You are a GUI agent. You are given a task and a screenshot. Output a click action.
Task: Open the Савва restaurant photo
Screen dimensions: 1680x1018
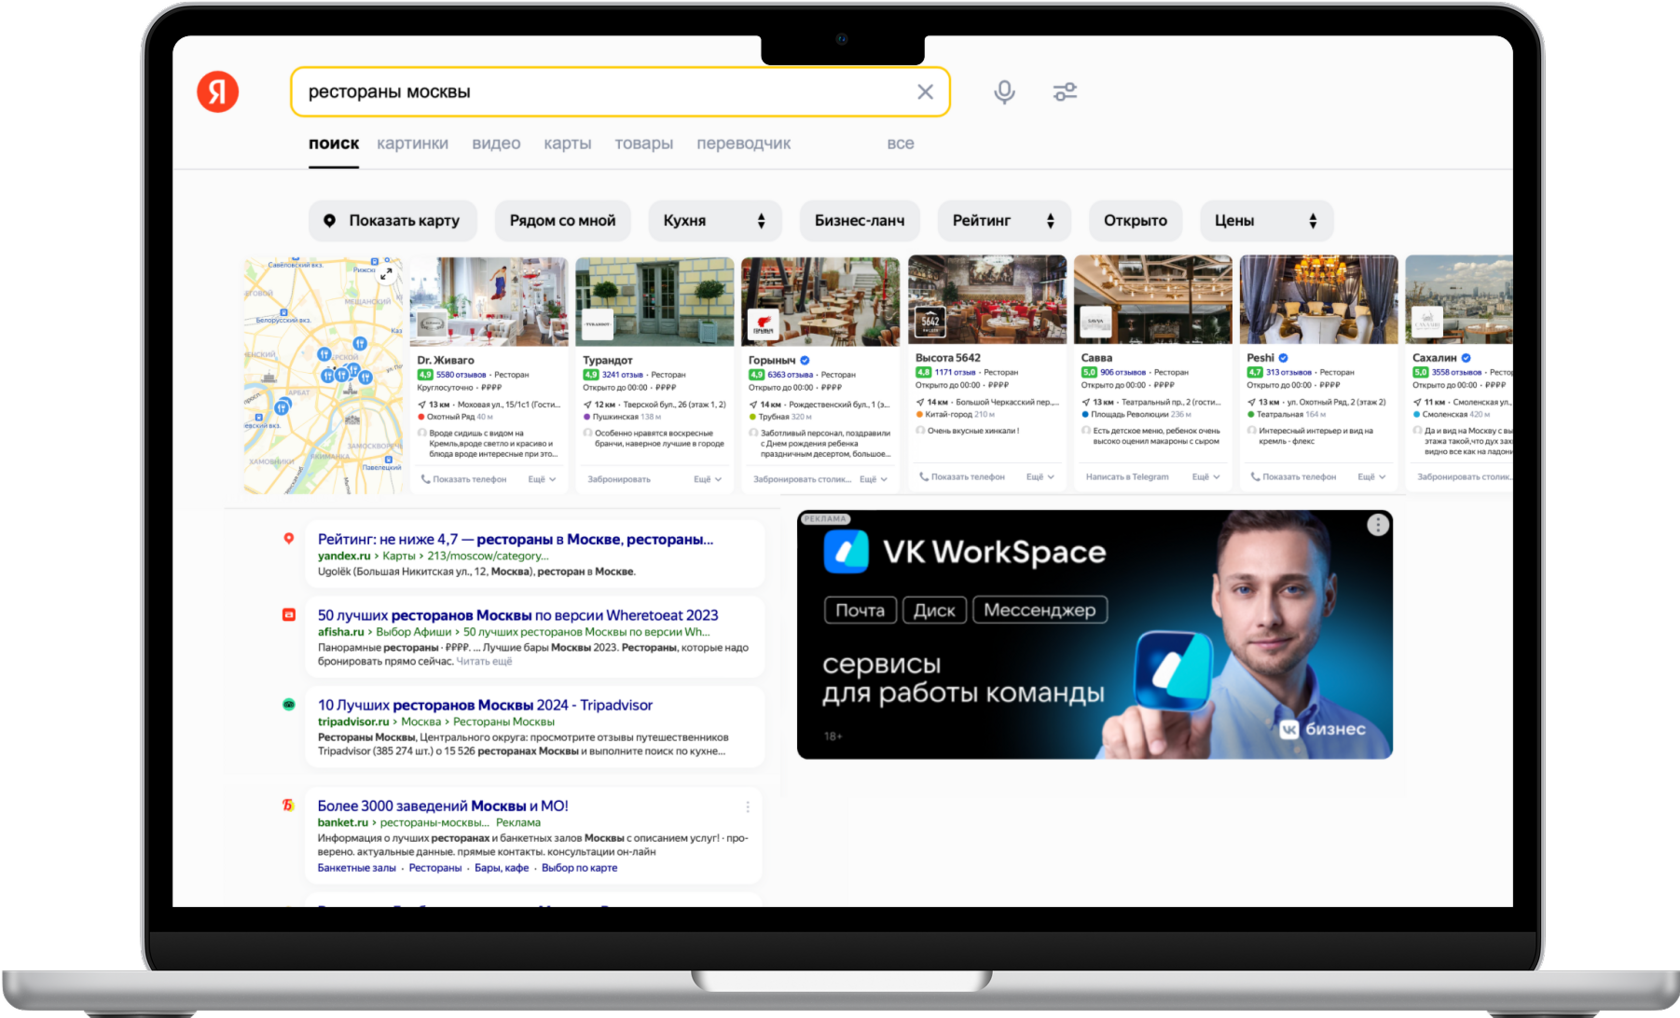click(x=1153, y=299)
